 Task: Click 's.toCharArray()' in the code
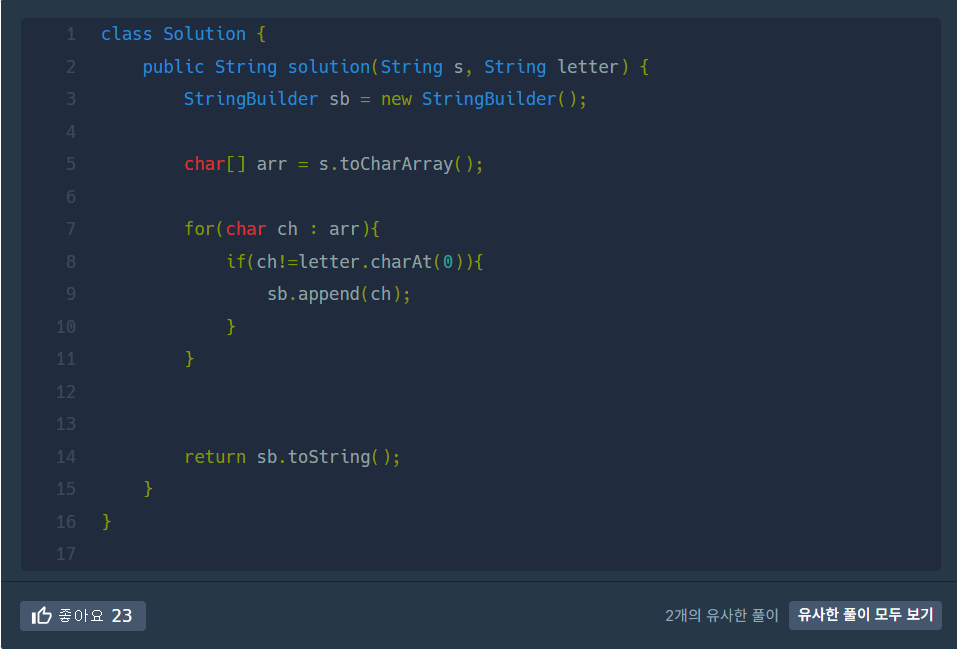(395, 164)
